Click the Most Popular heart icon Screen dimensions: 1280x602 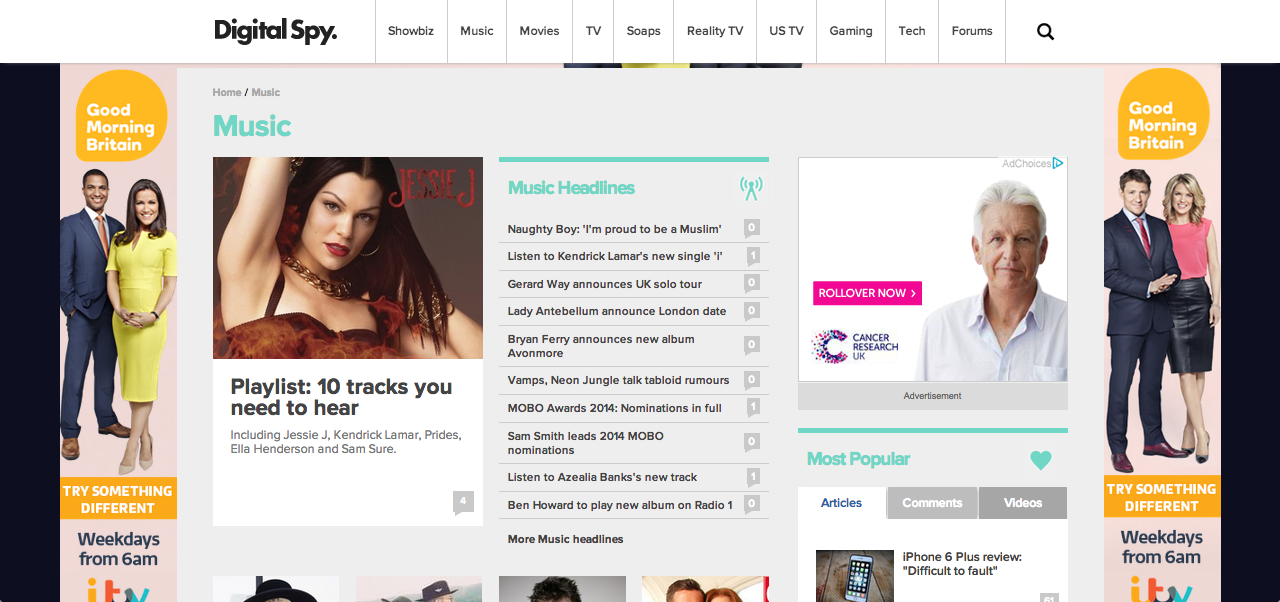tap(1041, 460)
